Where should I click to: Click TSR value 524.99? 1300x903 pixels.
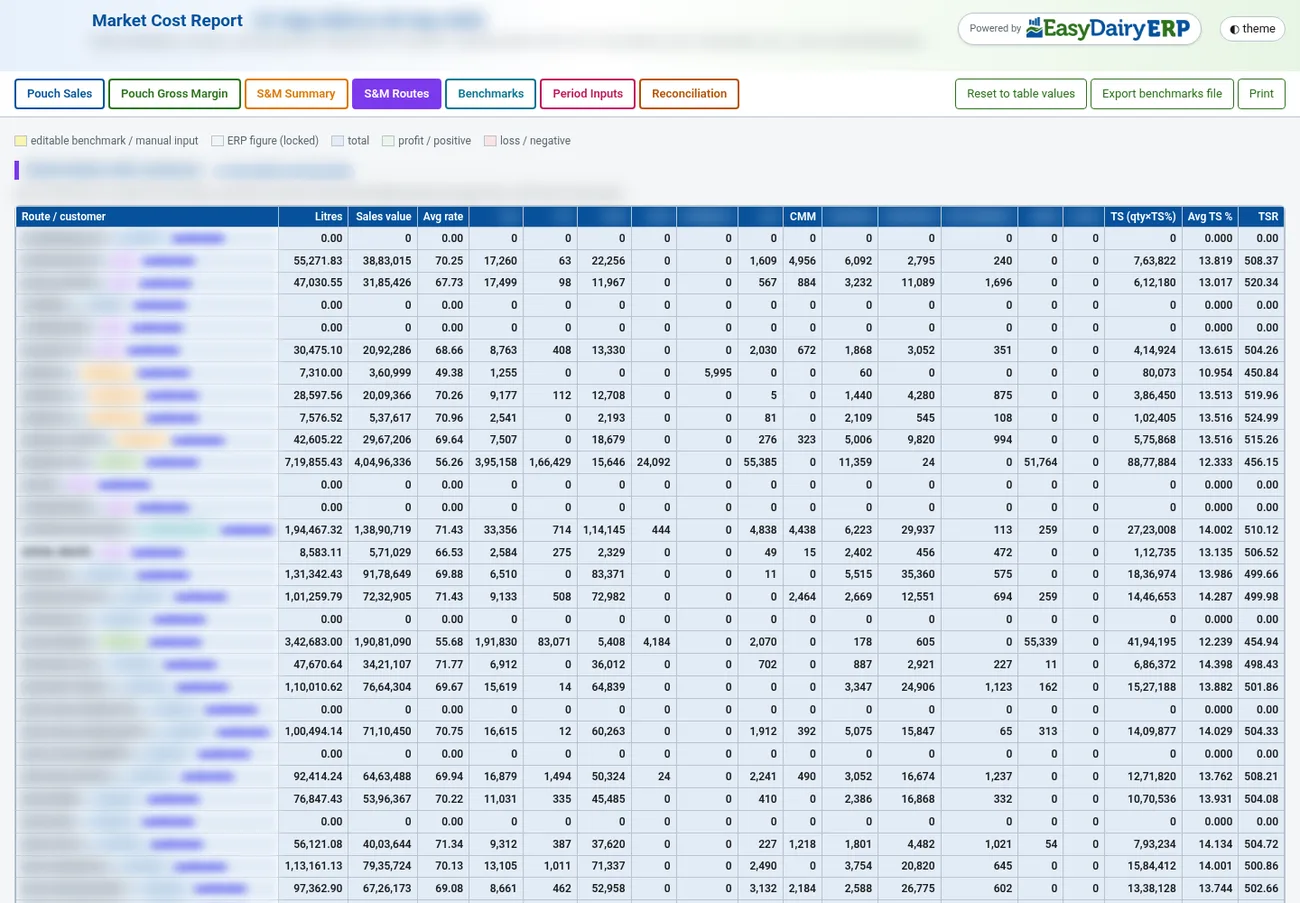tap(1261, 418)
